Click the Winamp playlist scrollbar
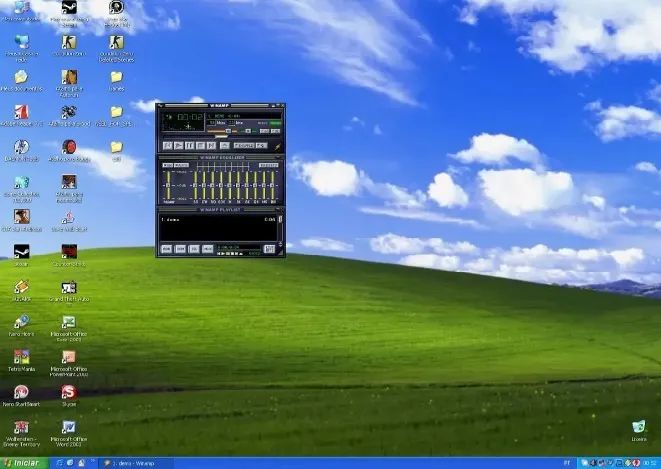 coord(280,228)
